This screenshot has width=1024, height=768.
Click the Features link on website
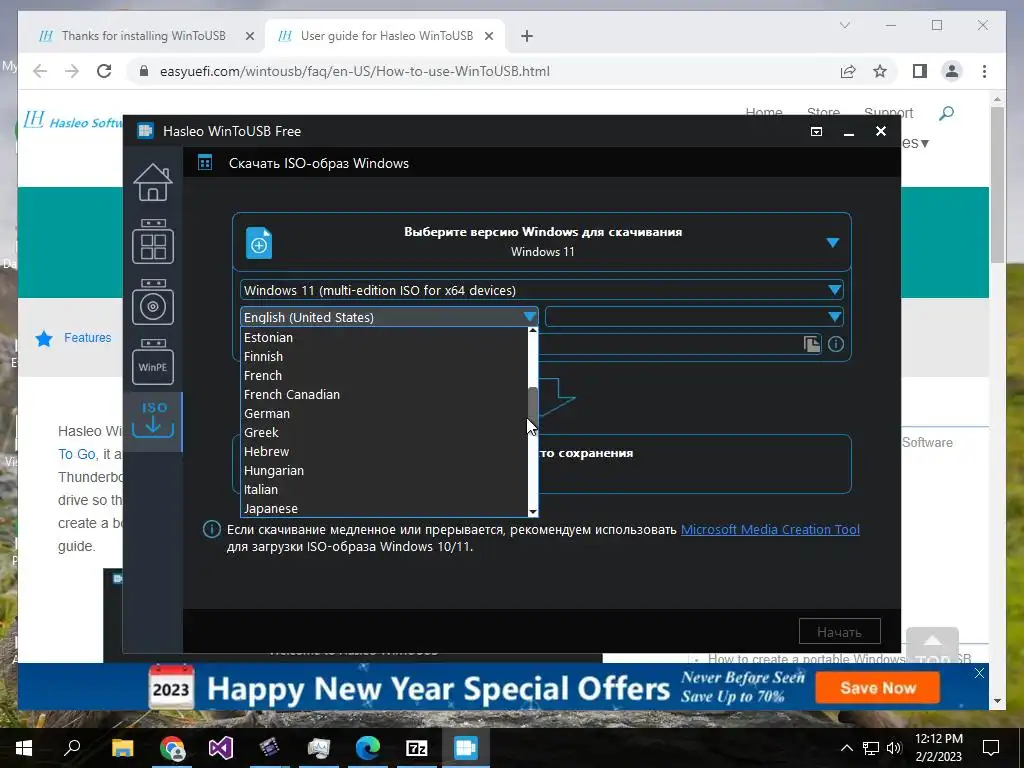click(x=88, y=338)
